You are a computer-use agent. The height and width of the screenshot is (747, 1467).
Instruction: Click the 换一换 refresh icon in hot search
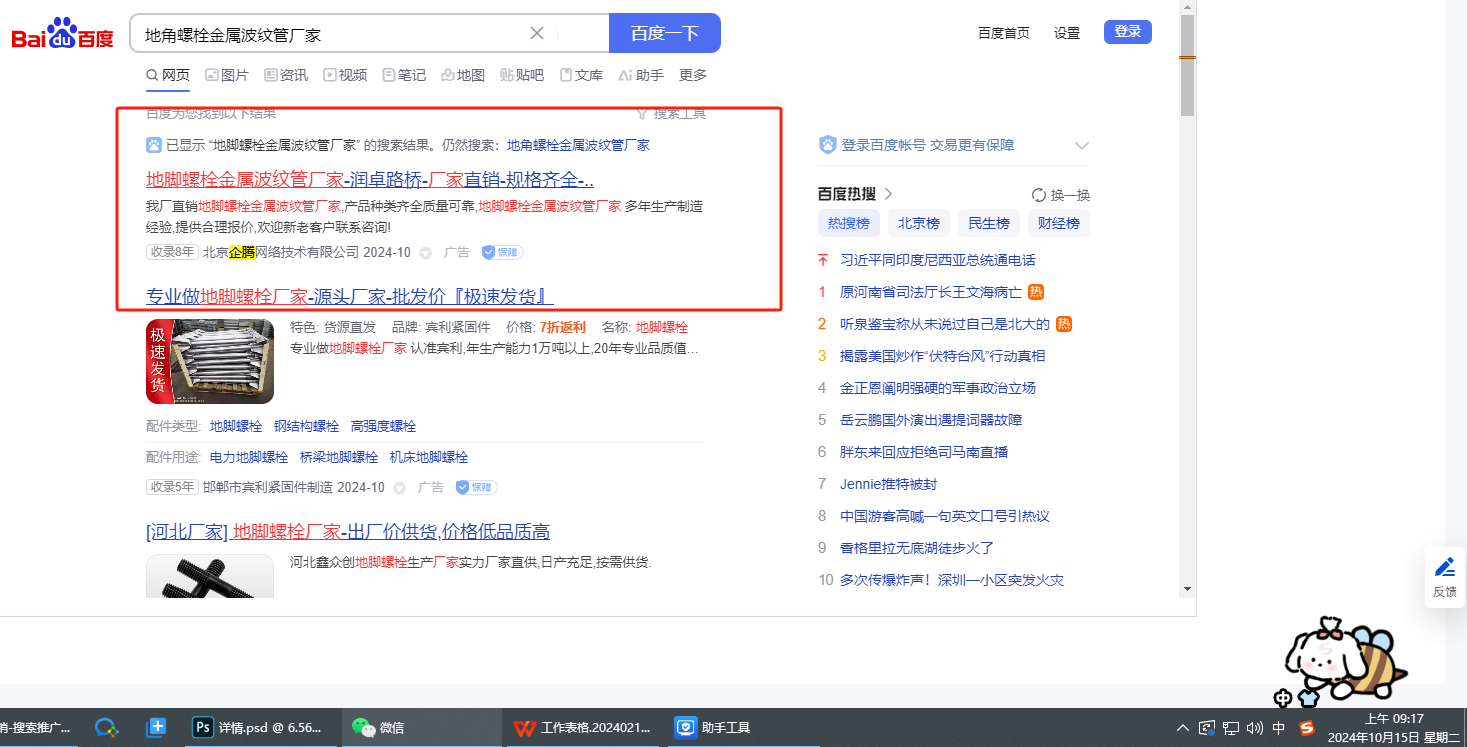(x=1039, y=195)
